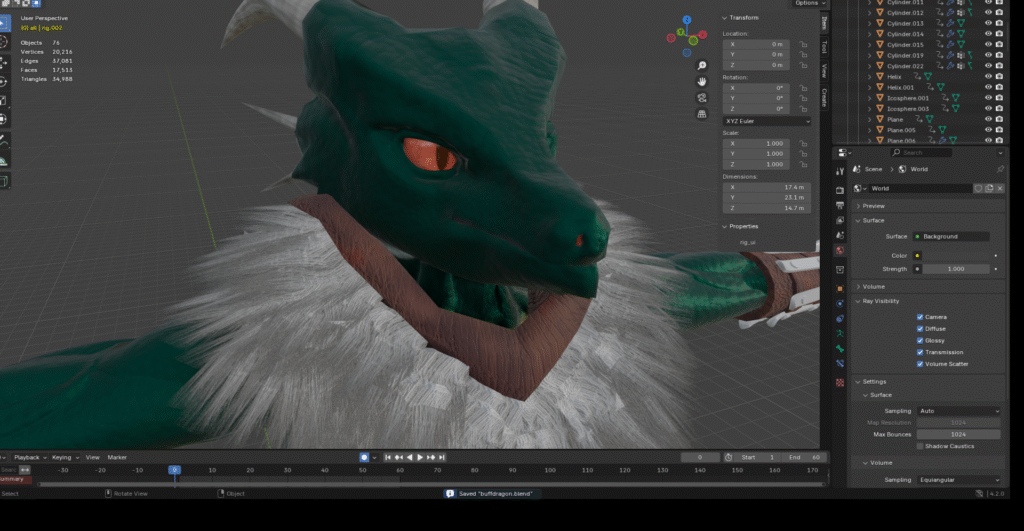This screenshot has height=531, width=1024.
Task: Open the XYZ Euler rotation mode dropdown
Action: 767,121
